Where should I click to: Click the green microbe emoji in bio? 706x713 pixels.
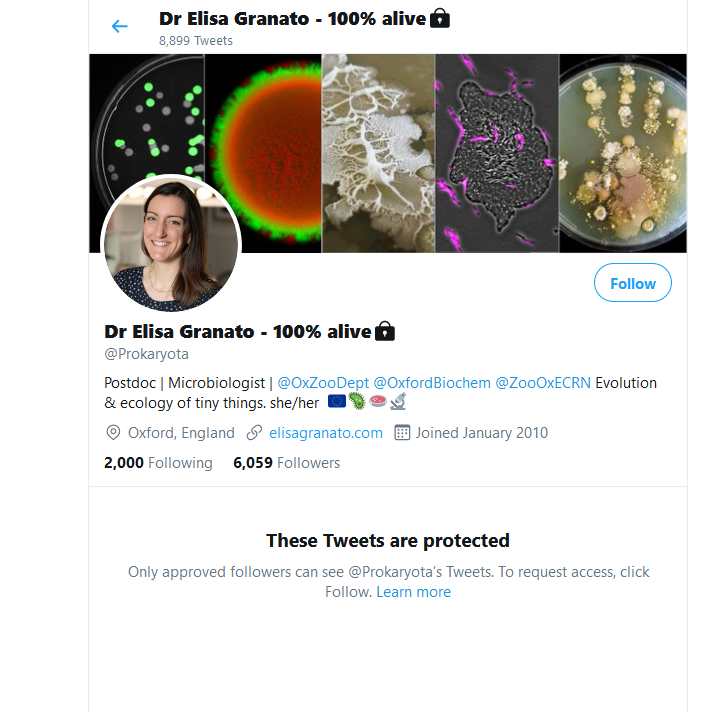(357, 402)
